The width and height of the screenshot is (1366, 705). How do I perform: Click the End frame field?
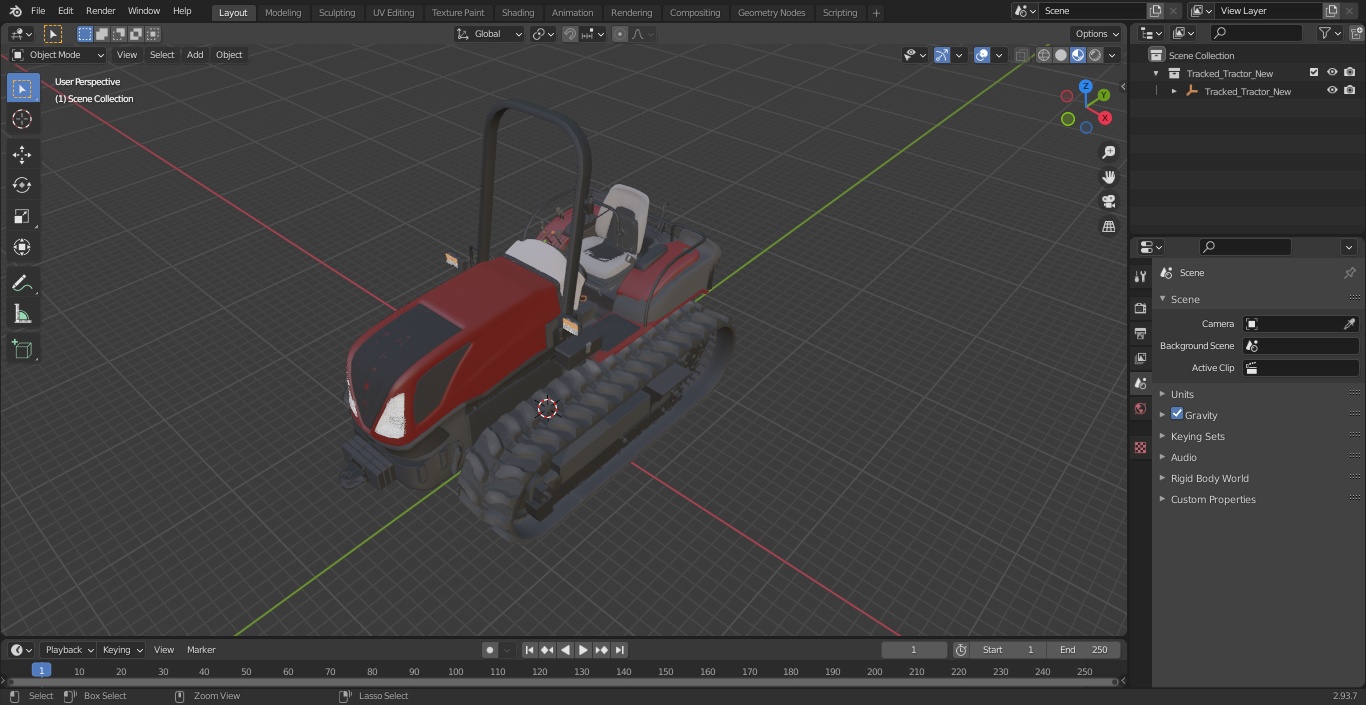coord(1083,650)
